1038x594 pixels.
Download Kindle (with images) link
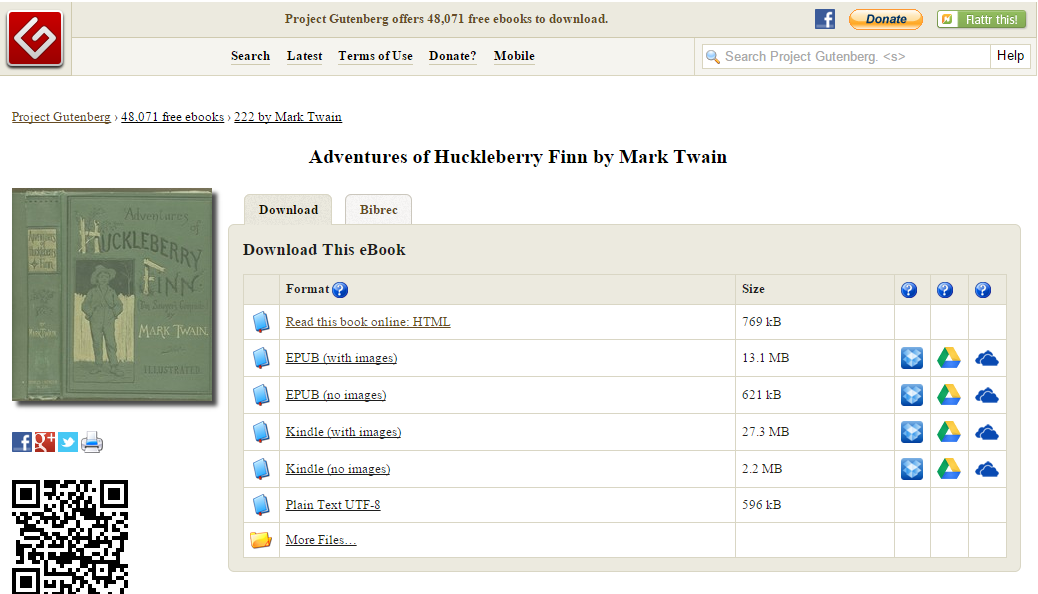343,432
